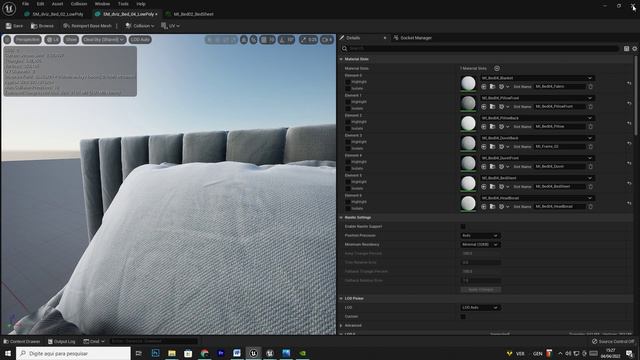This screenshot has width=640, height=360.
Task: Open the Content Drawer
Action: pyautogui.click(x=22, y=341)
